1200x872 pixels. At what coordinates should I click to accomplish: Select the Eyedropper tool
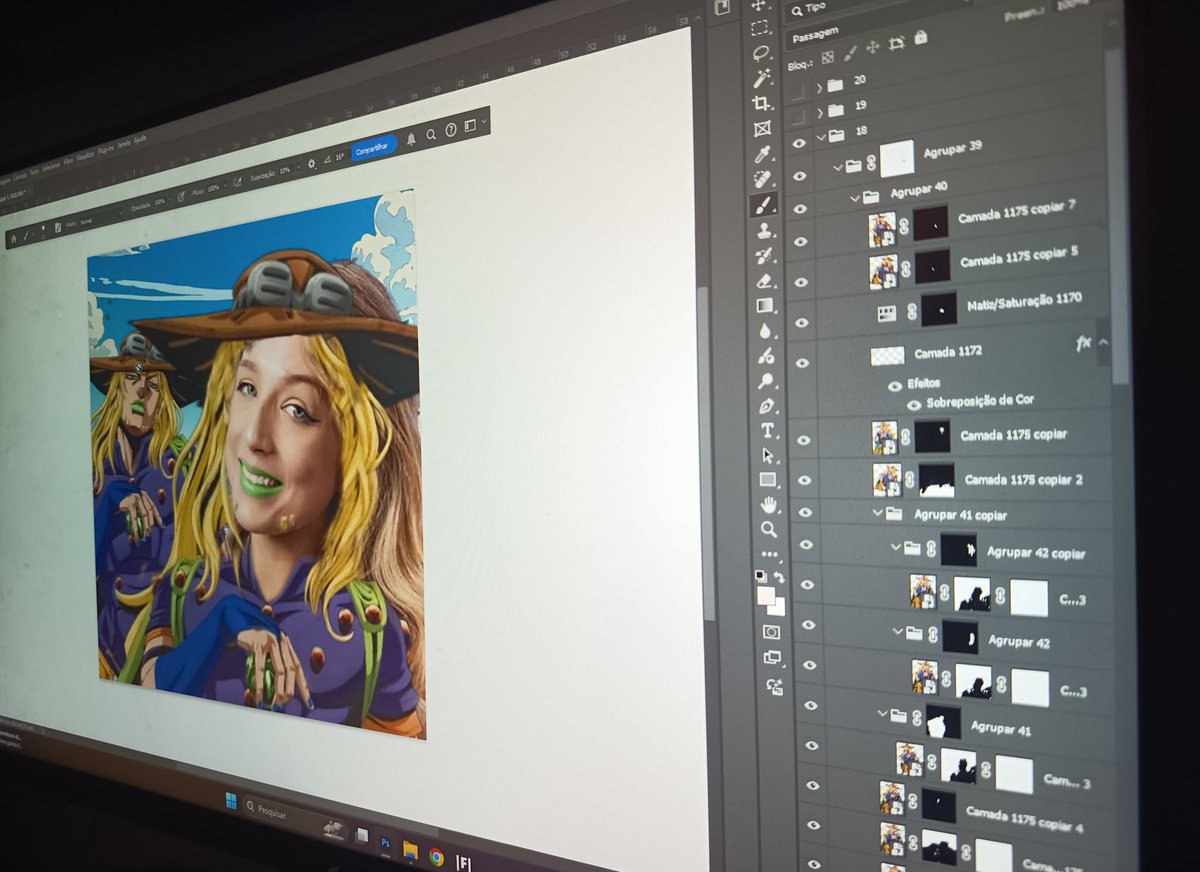pos(763,153)
